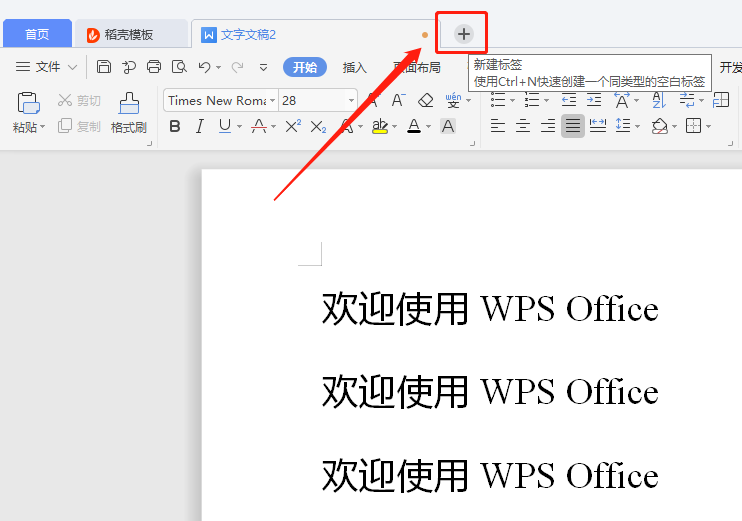Click the 粘贴 paste button
The width and height of the screenshot is (742, 521).
click(x=28, y=113)
